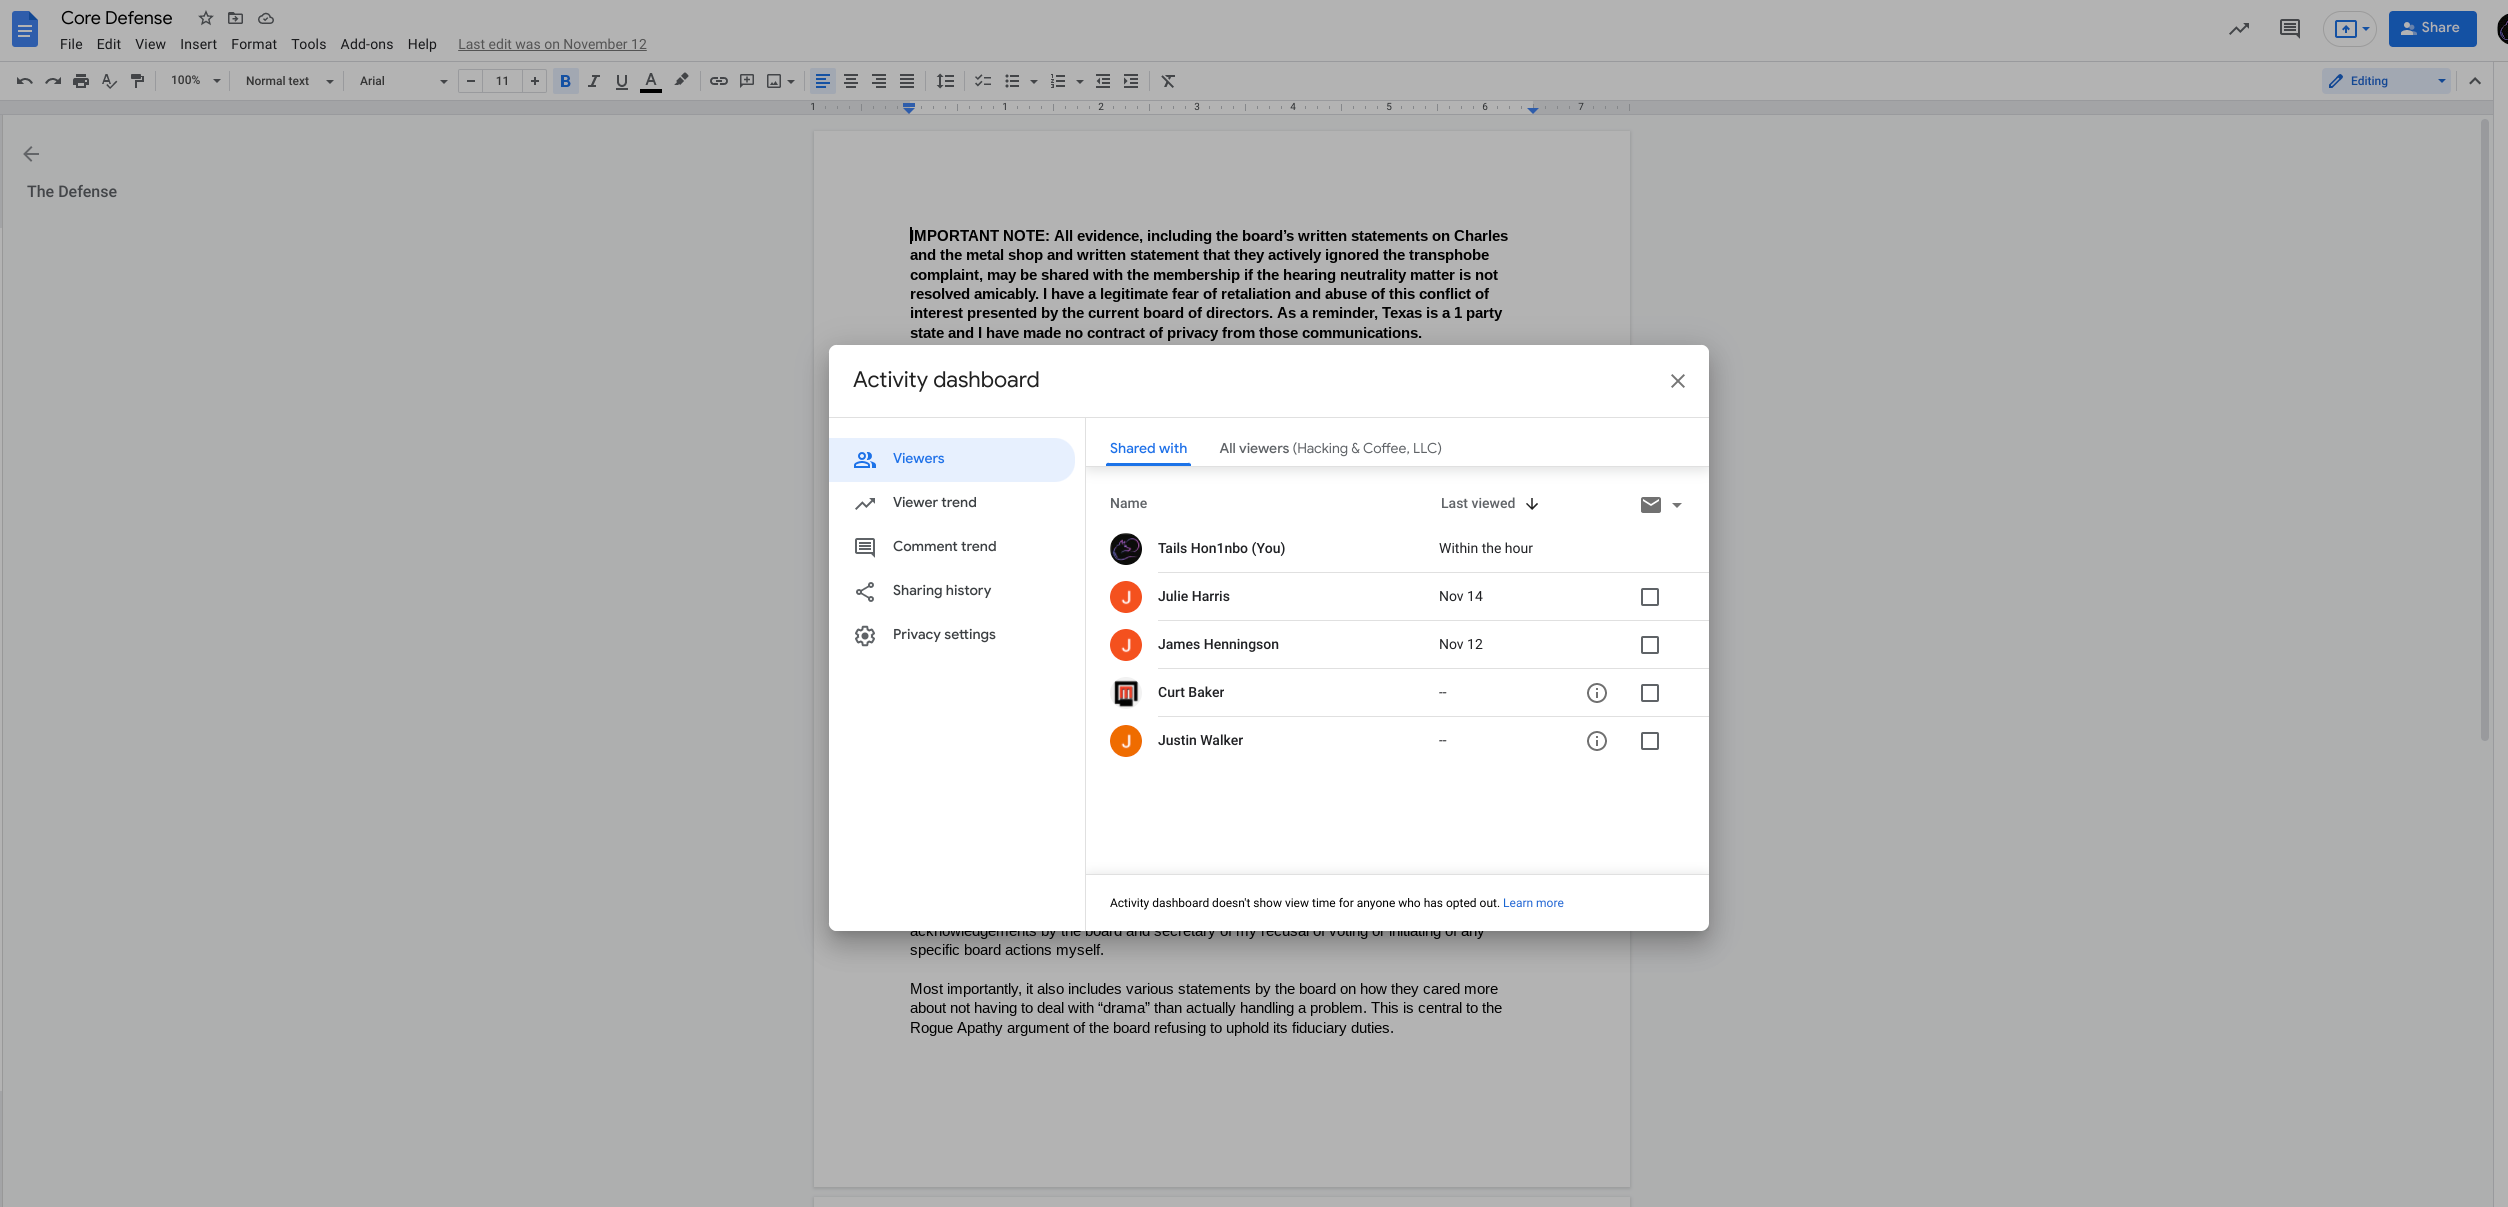Select Sharing history in sidebar
Image resolution: width=2508 pixels, height=1207 pixels.
[x=941, y=591]
